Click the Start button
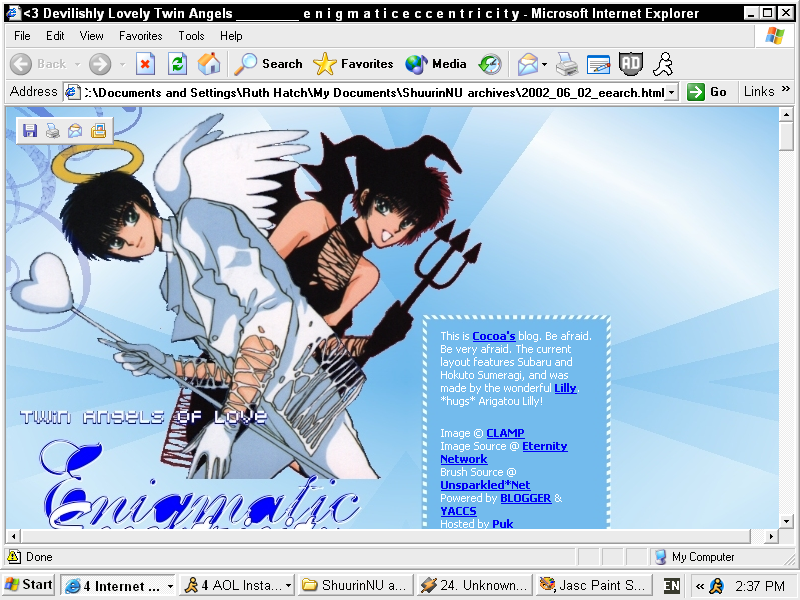 [29, 585]
